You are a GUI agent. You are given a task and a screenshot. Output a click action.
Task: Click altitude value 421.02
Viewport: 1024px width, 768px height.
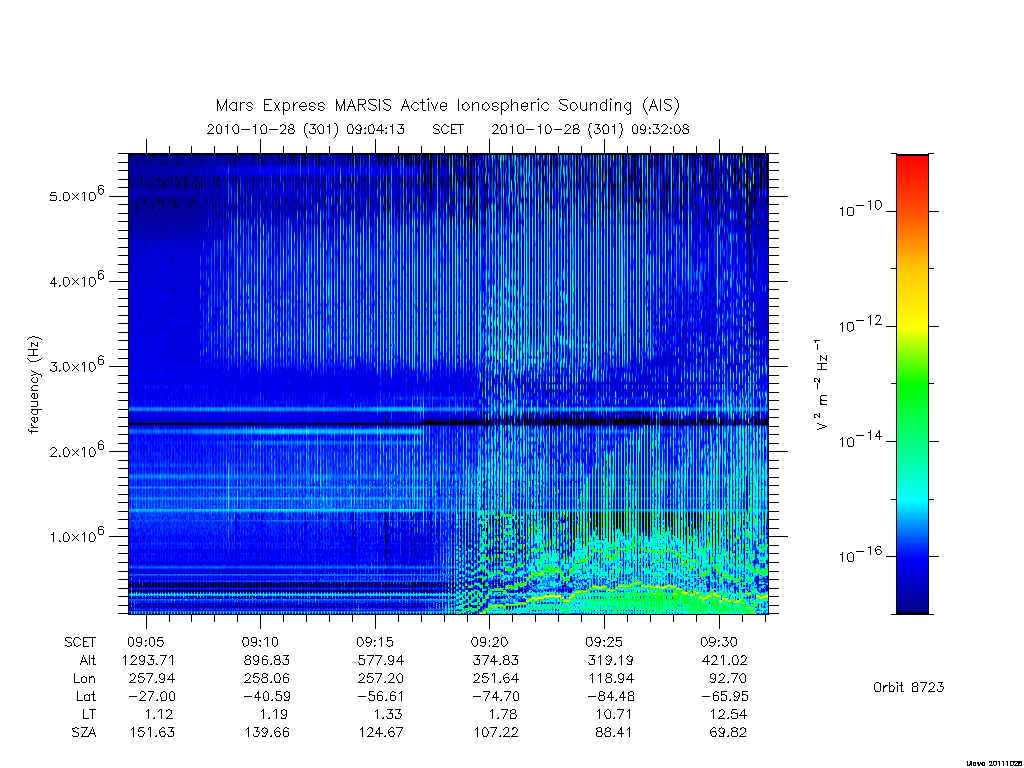coord(724,660)
